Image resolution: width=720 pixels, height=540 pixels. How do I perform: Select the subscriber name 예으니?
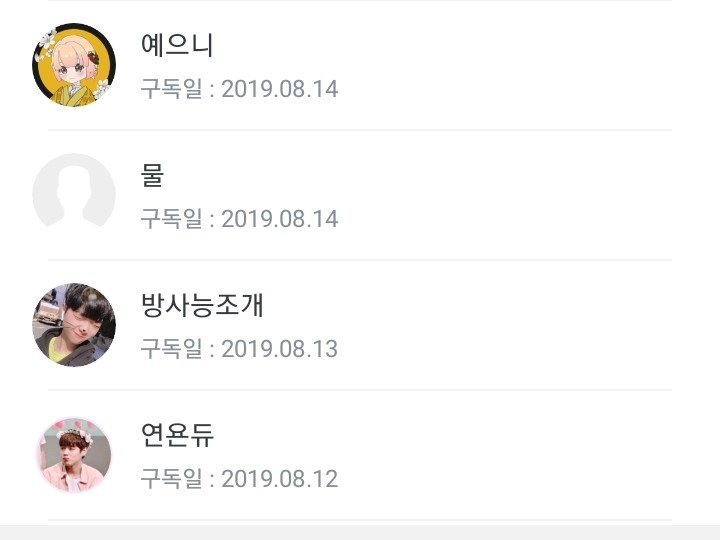[x=177, y=45]
